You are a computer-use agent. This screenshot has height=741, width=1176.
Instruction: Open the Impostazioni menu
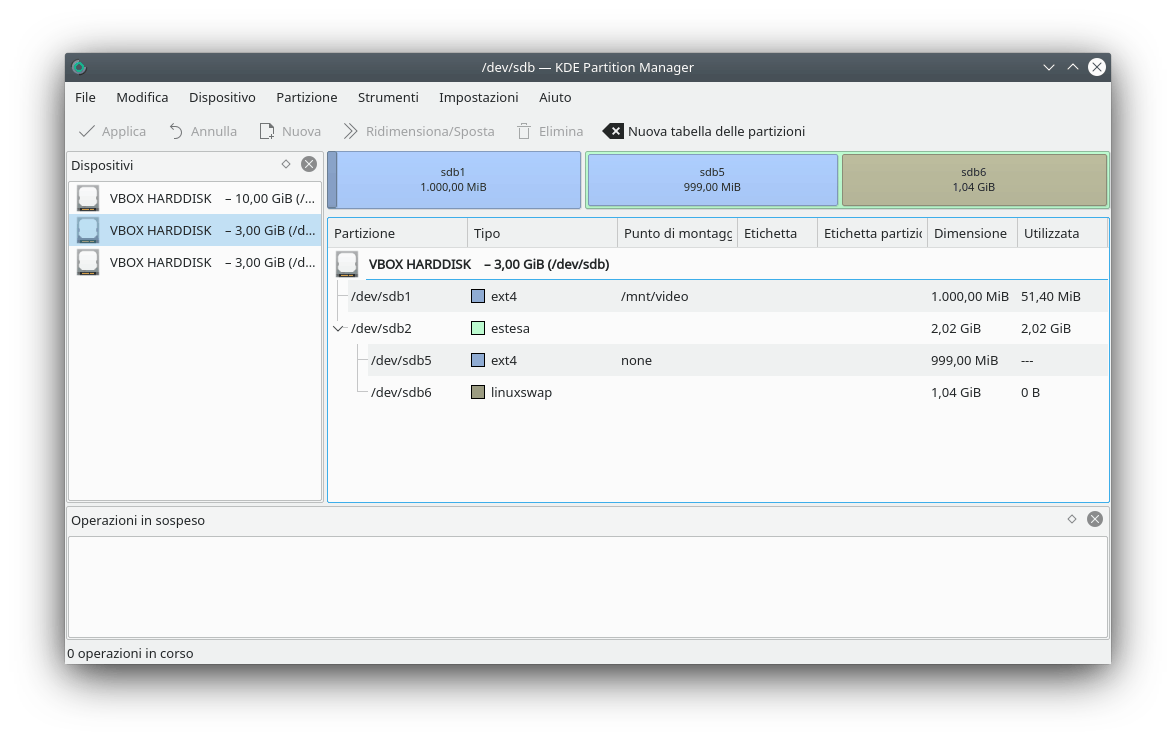tap(478, 98)
